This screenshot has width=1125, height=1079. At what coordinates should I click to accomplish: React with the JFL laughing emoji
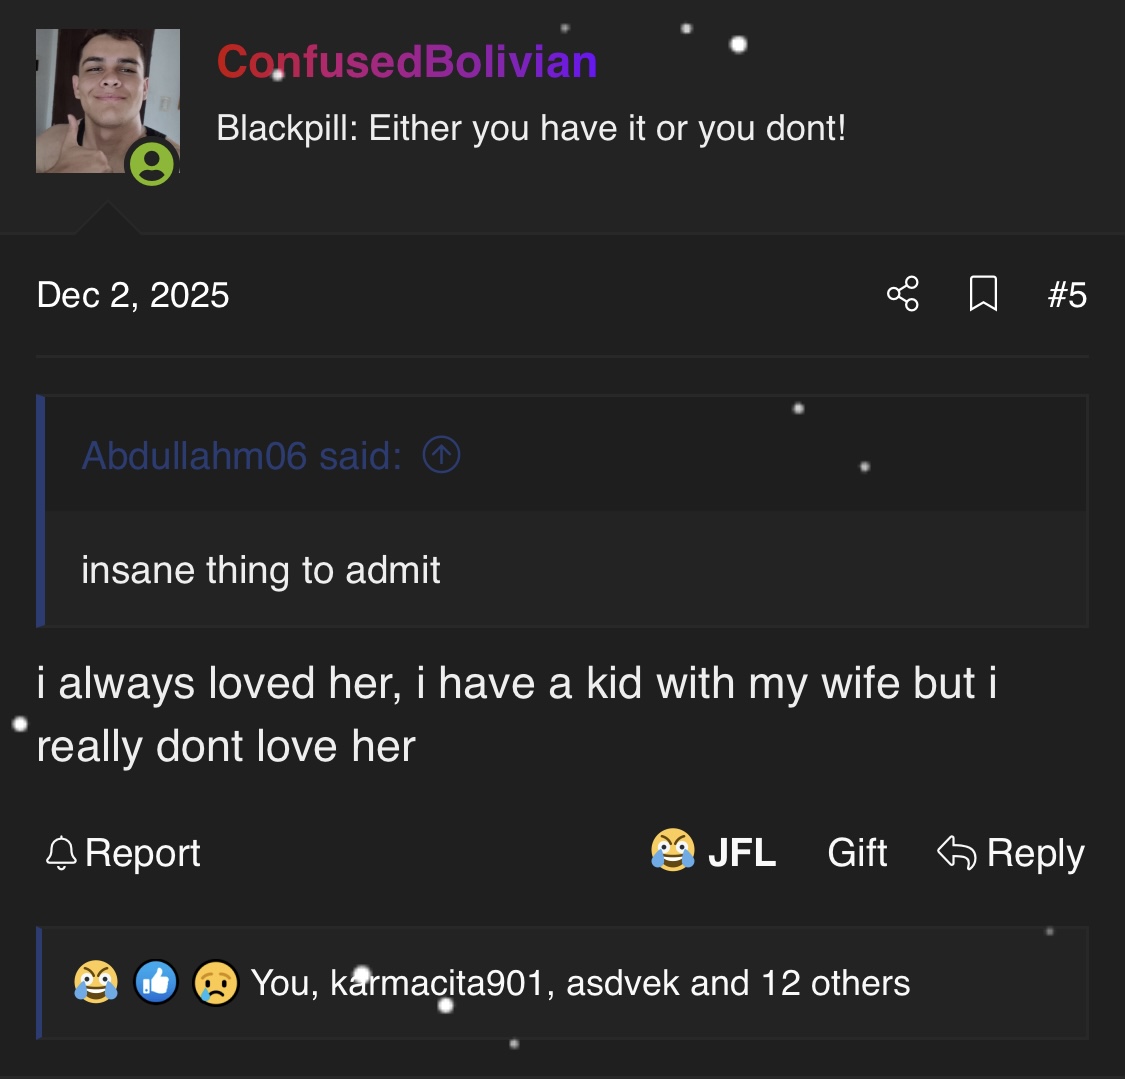713,852
